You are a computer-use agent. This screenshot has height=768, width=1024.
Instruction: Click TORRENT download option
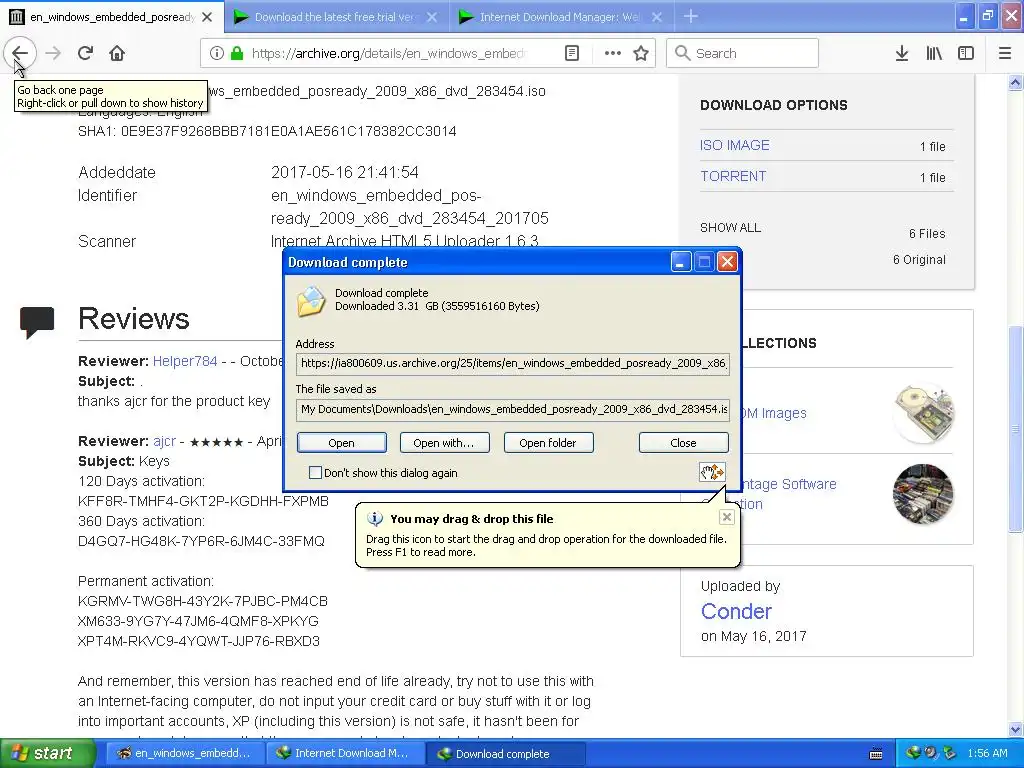coord(733,176)
